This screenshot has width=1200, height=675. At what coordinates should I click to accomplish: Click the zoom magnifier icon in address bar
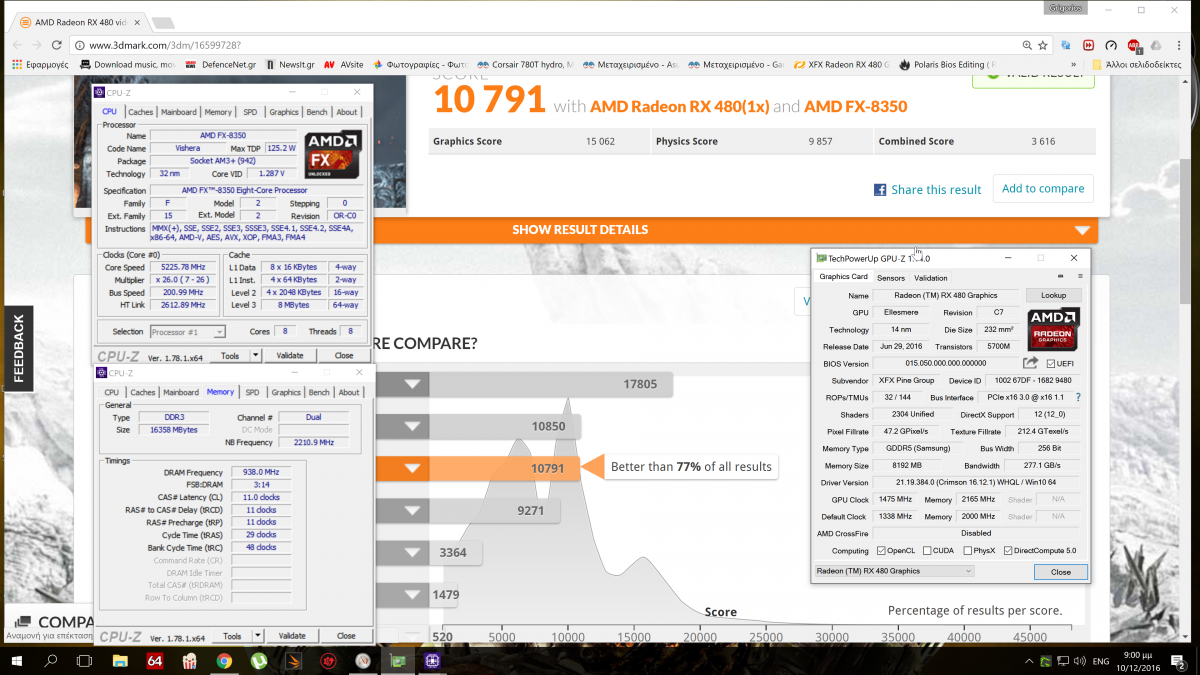[1027, 45]
